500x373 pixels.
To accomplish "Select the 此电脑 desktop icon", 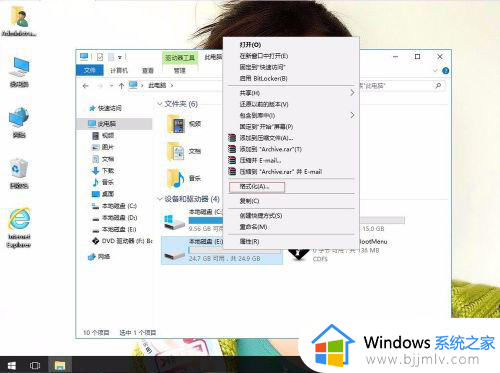I will [19, 72].
